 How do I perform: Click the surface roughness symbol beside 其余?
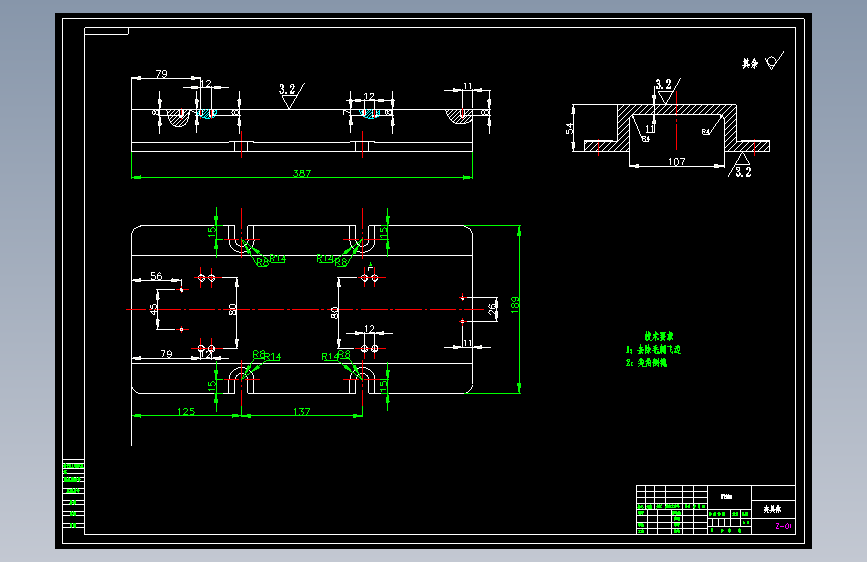tap(774, 61)
